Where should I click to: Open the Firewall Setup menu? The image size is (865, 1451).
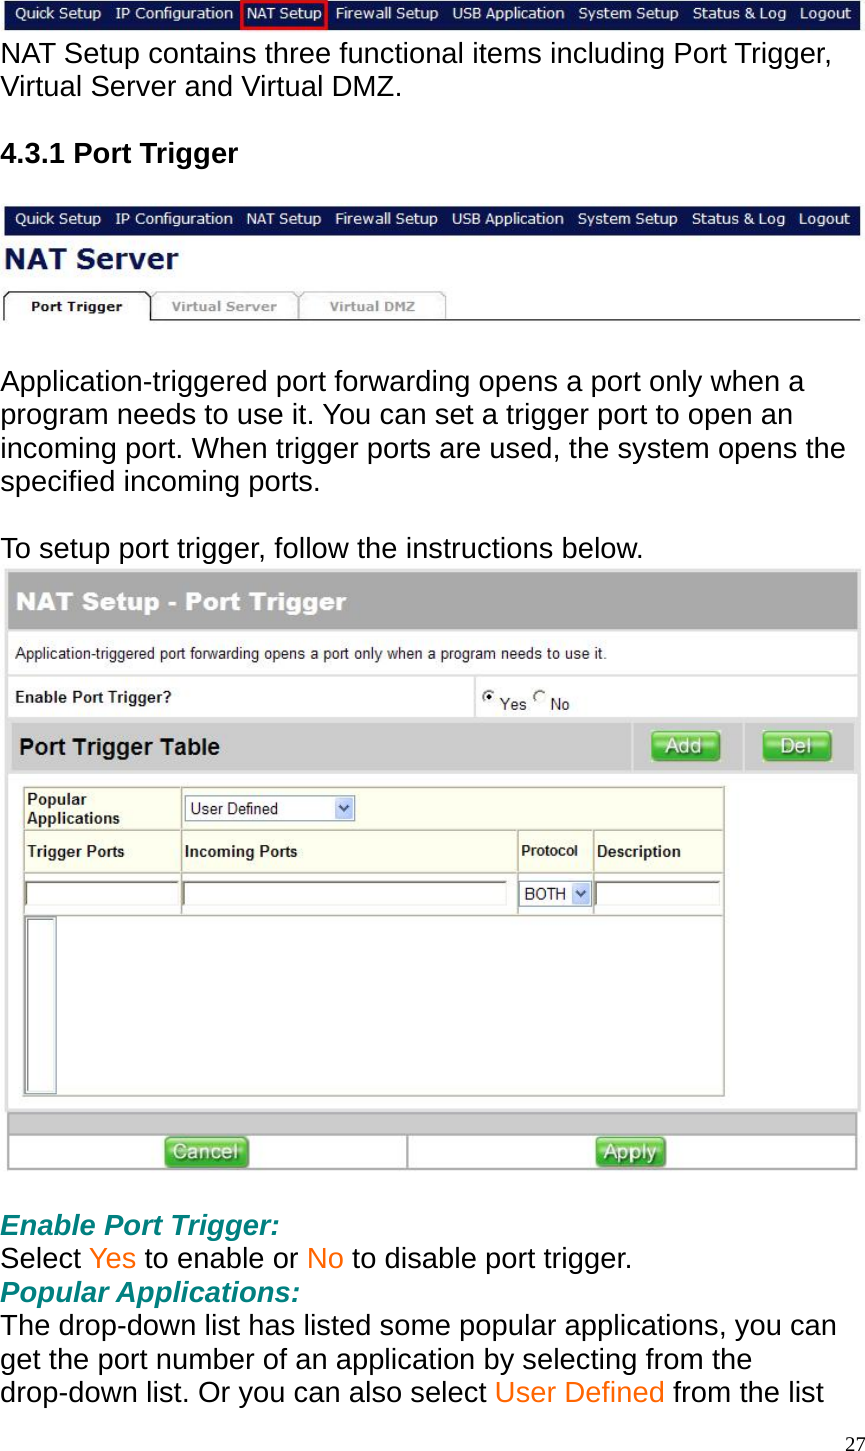coord(387,13)
